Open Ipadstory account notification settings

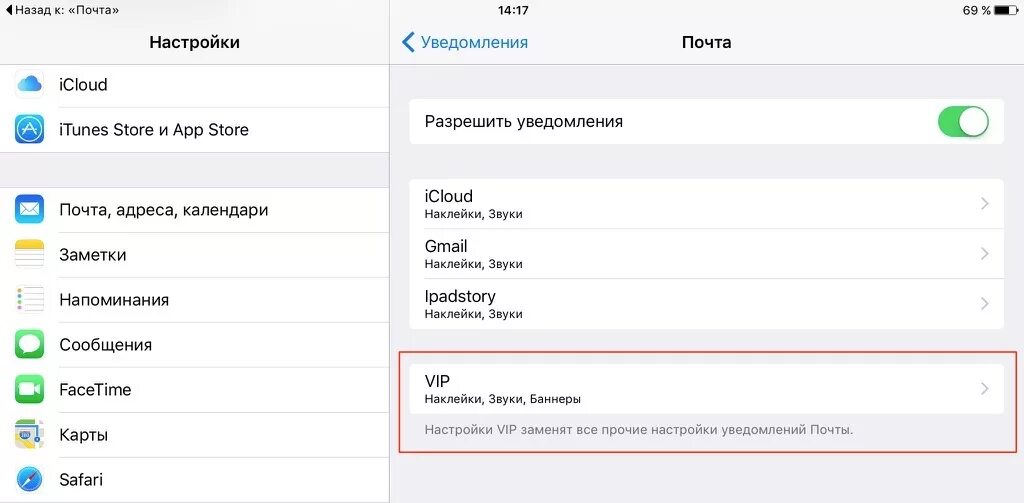coord(707,304)
